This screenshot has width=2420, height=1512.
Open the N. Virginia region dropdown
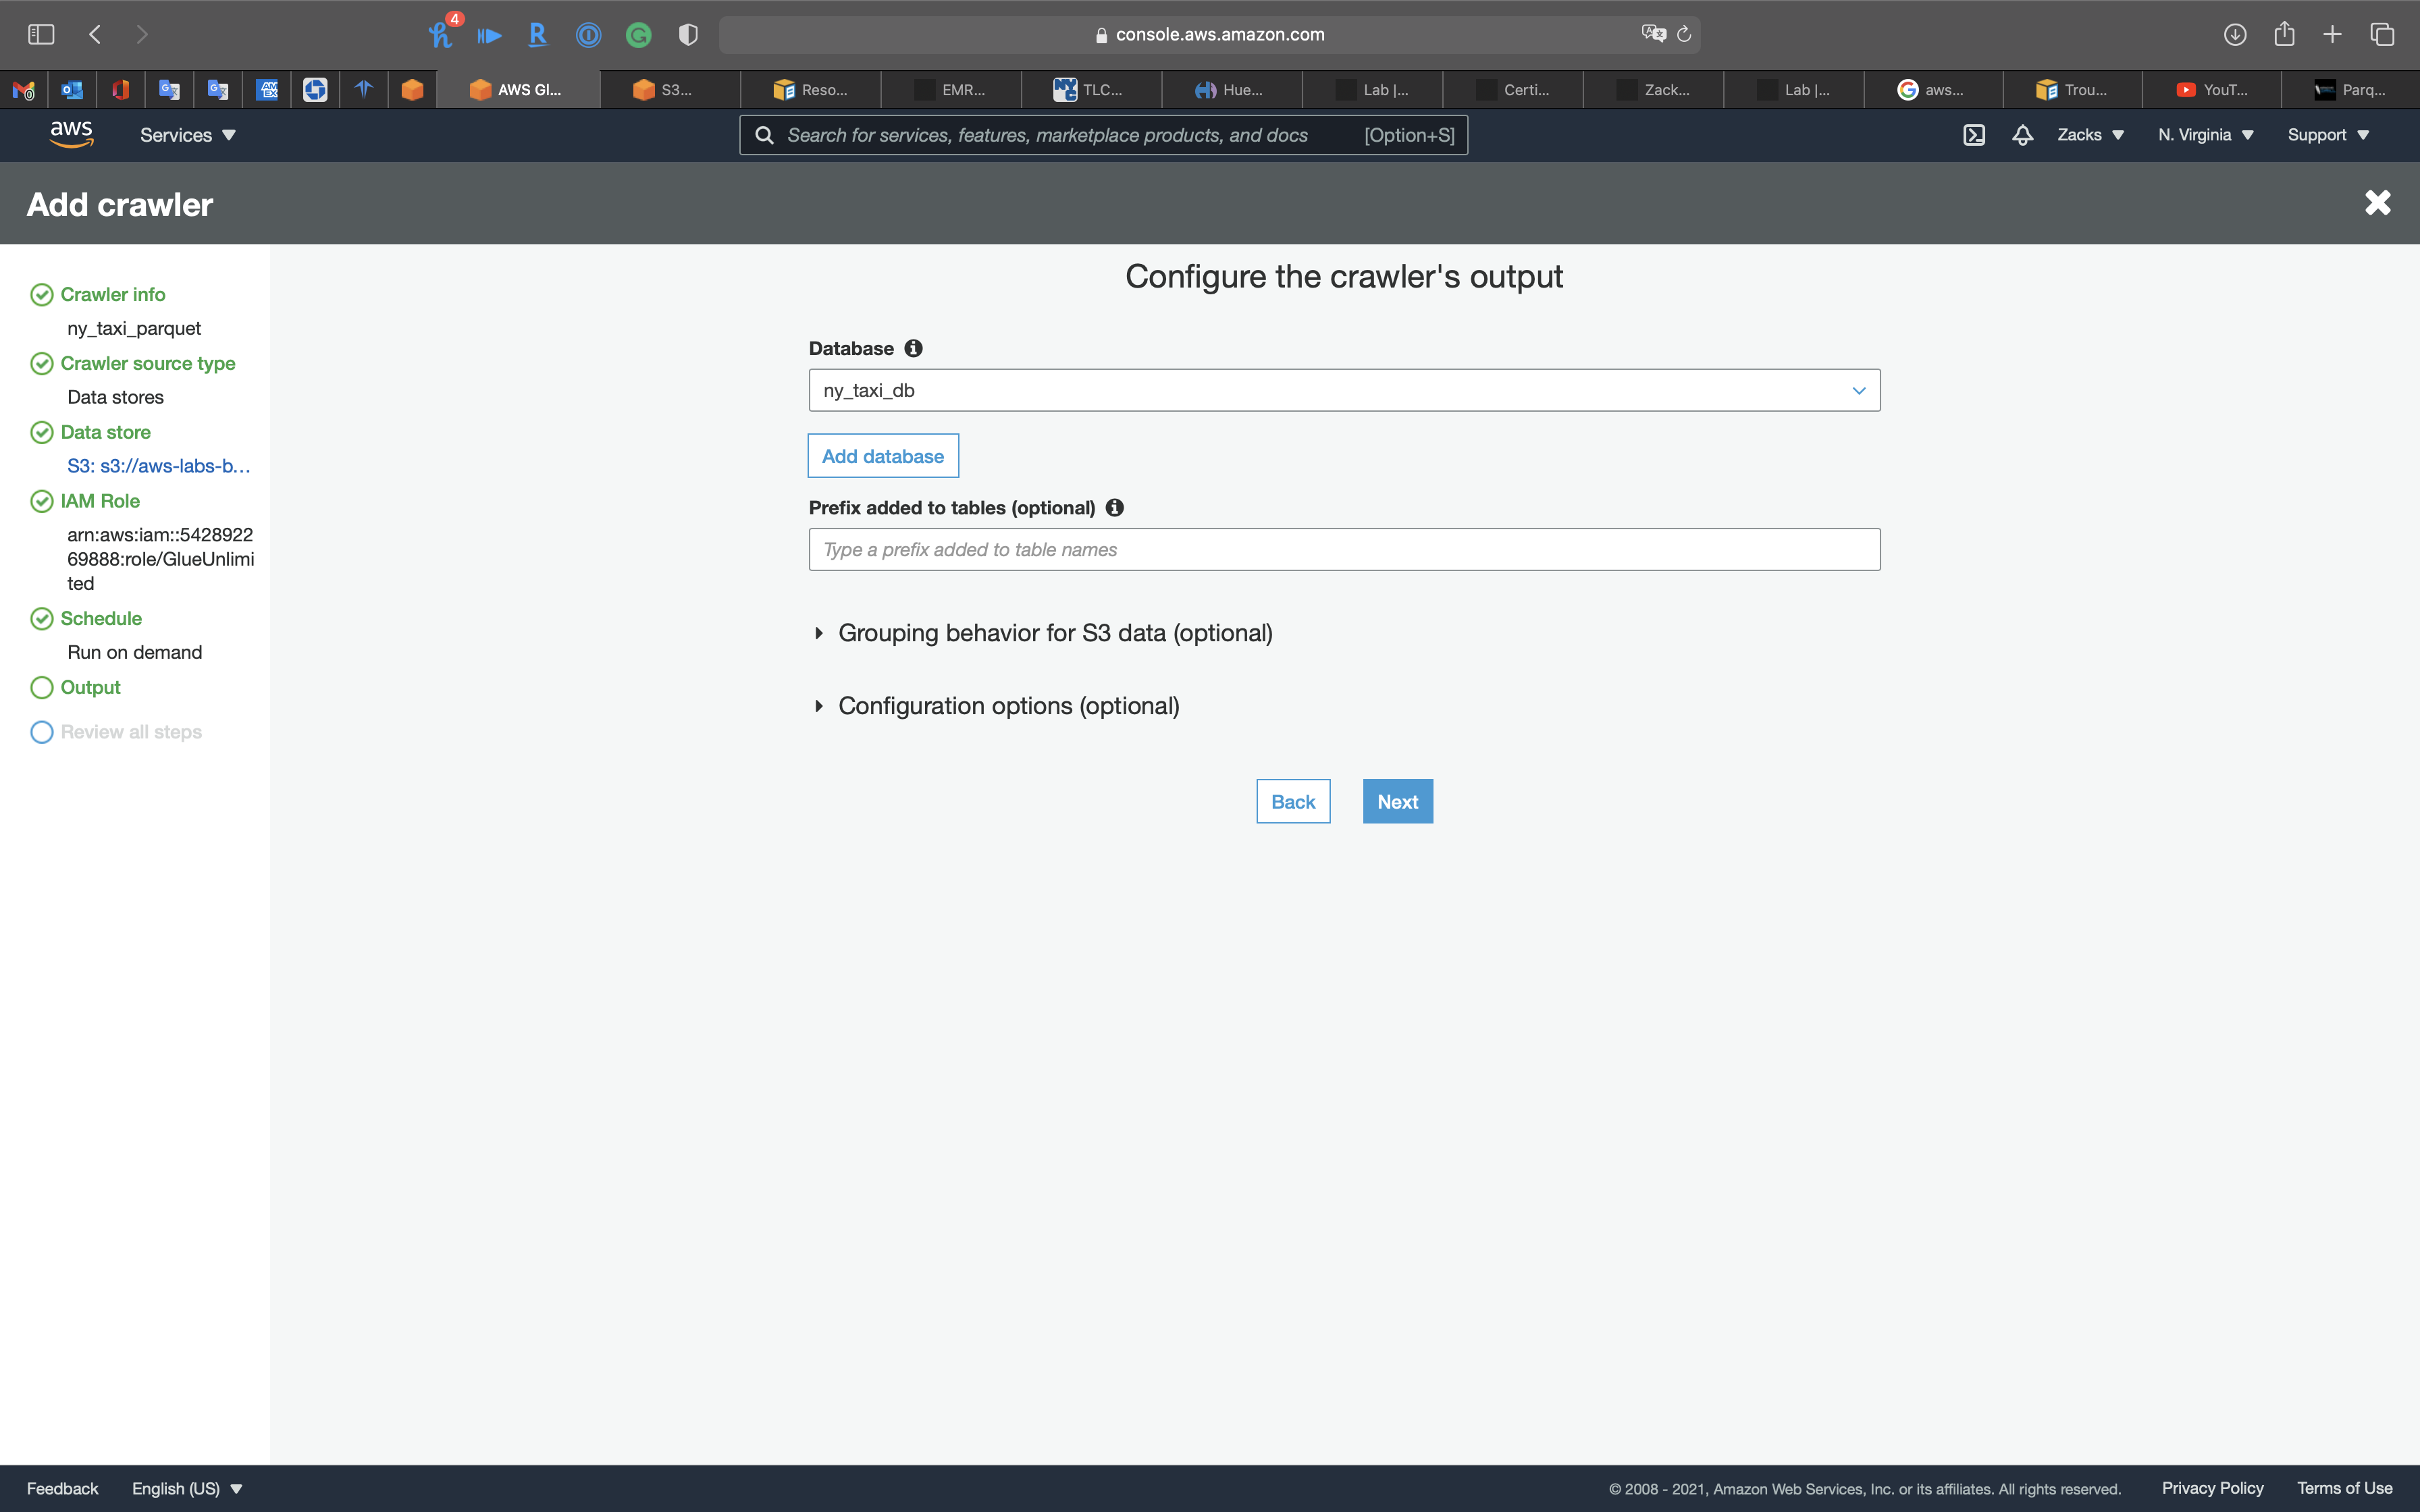tap(2205, 135)
